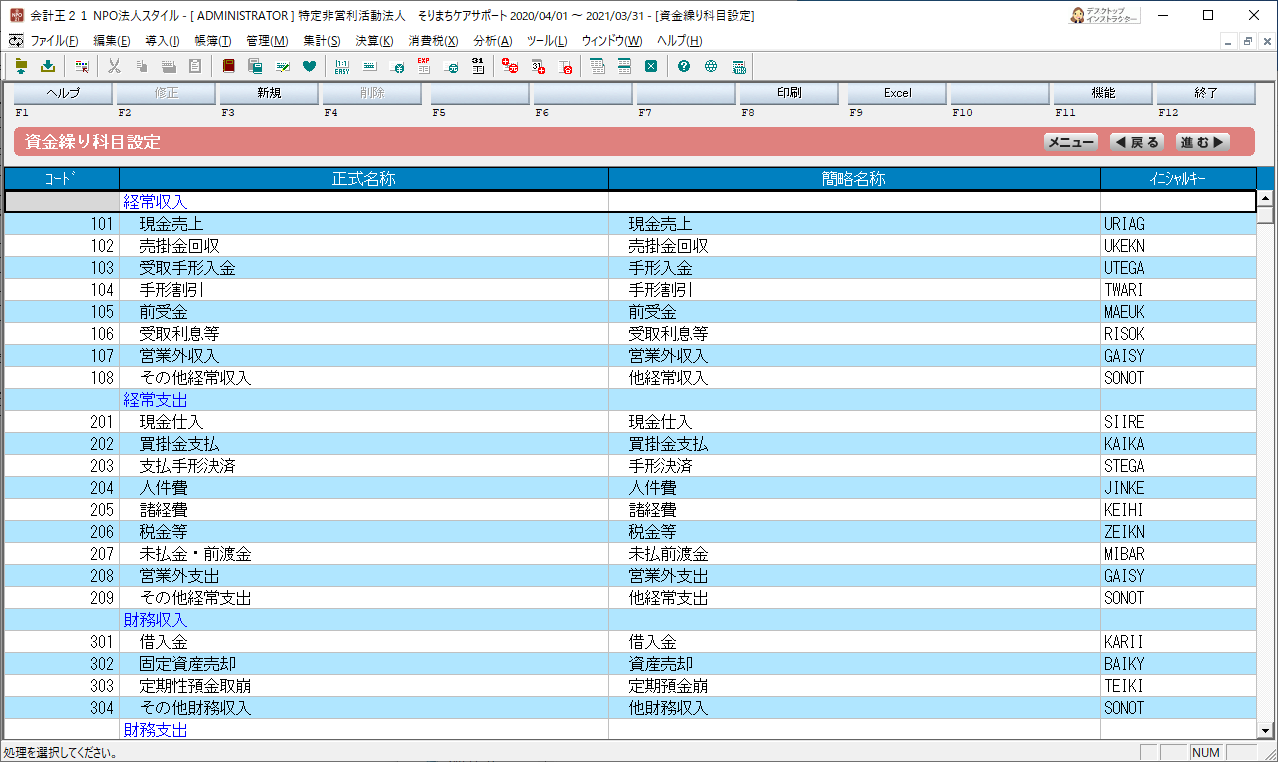Open the 決算(K) menu
Viewport: 1278px width, 762px height.
pos(374,41)
